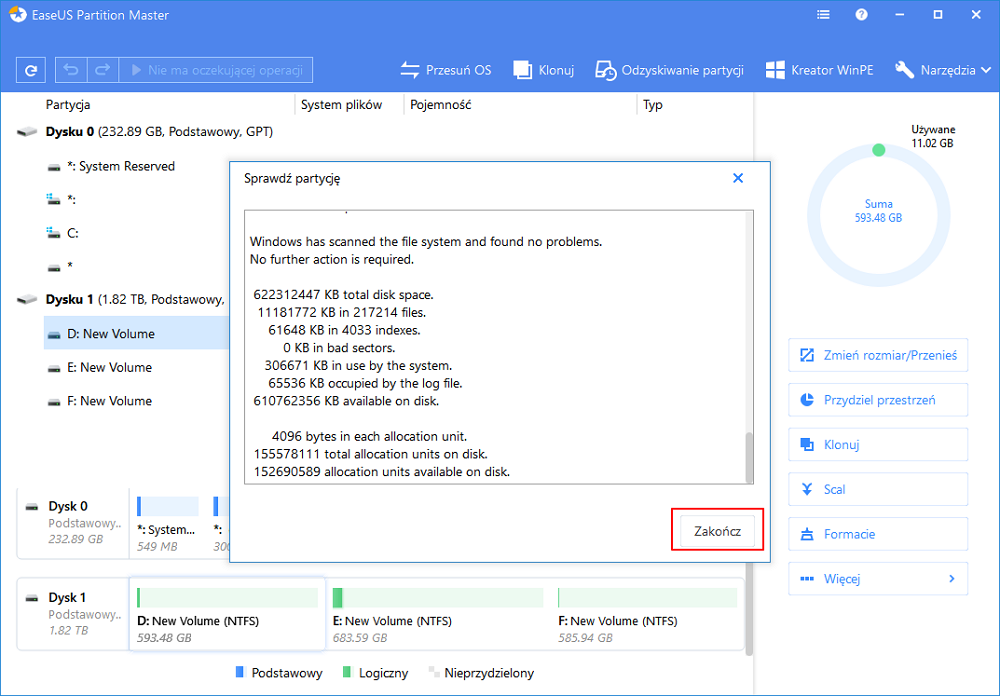This screenshot has width=1000, height=696.
Task: Click the refresh icon in the toolbar
Action: click(31, 70)
